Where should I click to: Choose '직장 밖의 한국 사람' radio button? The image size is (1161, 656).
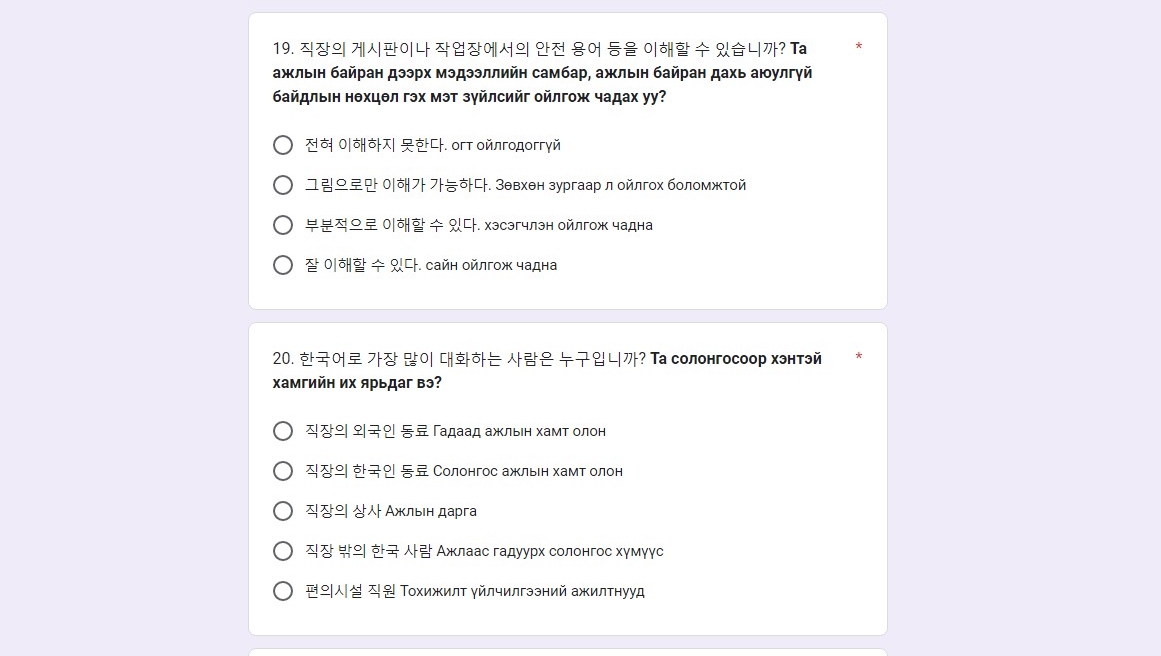(283, 551)
